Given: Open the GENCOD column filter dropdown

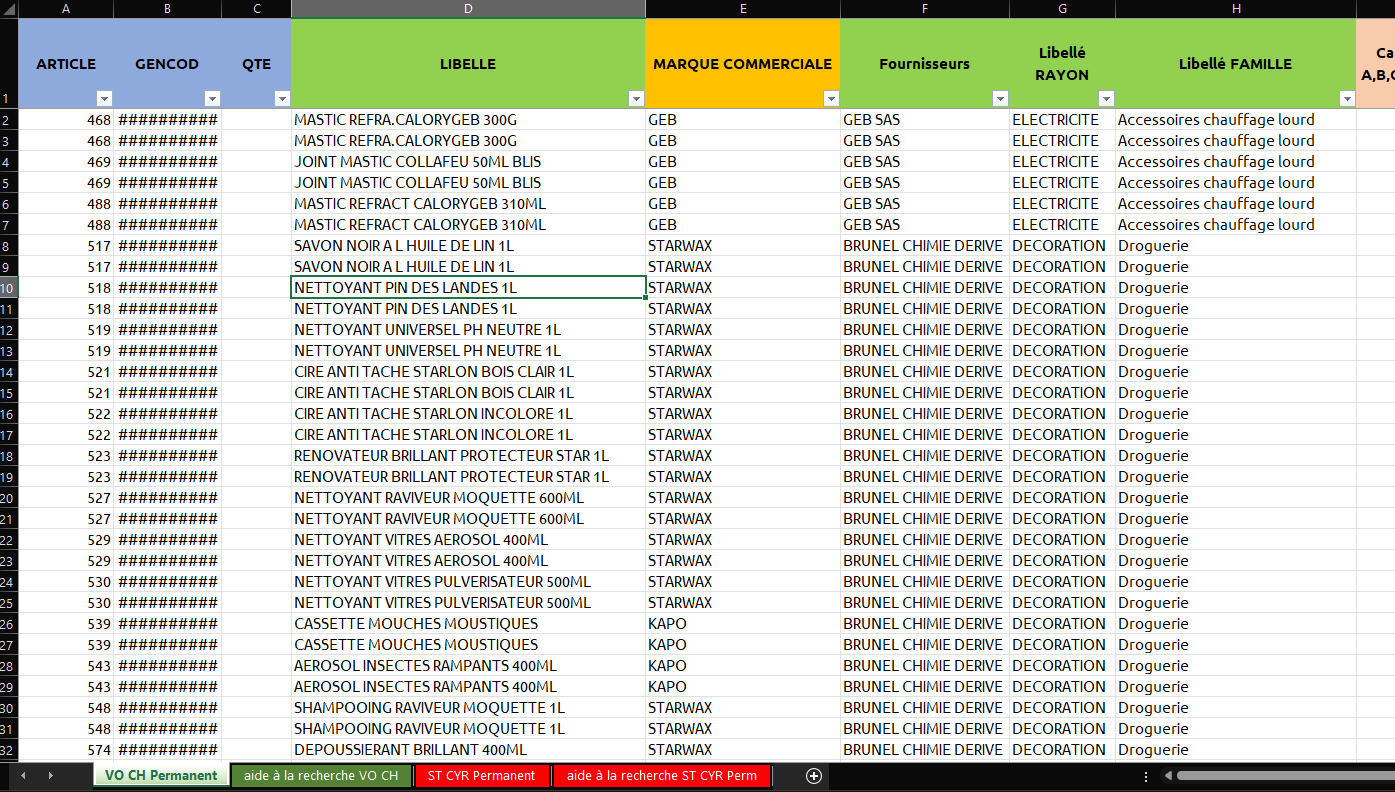Looking at the screenshot, I should [x=212, y=98].
